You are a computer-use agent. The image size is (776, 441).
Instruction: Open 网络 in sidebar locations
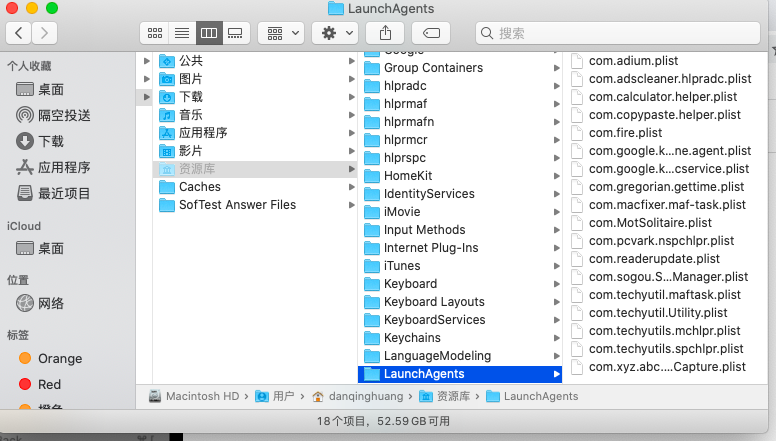click(40, 303)
